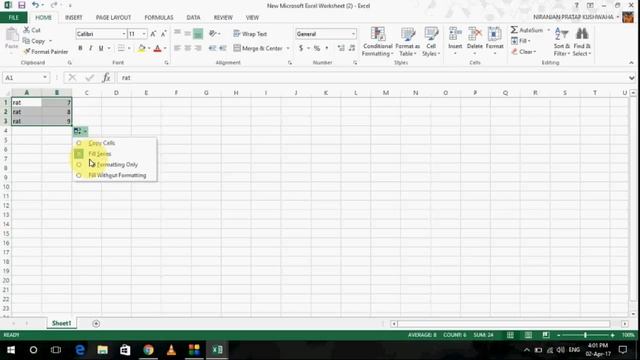This screenshot has width=640, height=360.
Task: Click the Merge & Center button
Action: [258, 48]
